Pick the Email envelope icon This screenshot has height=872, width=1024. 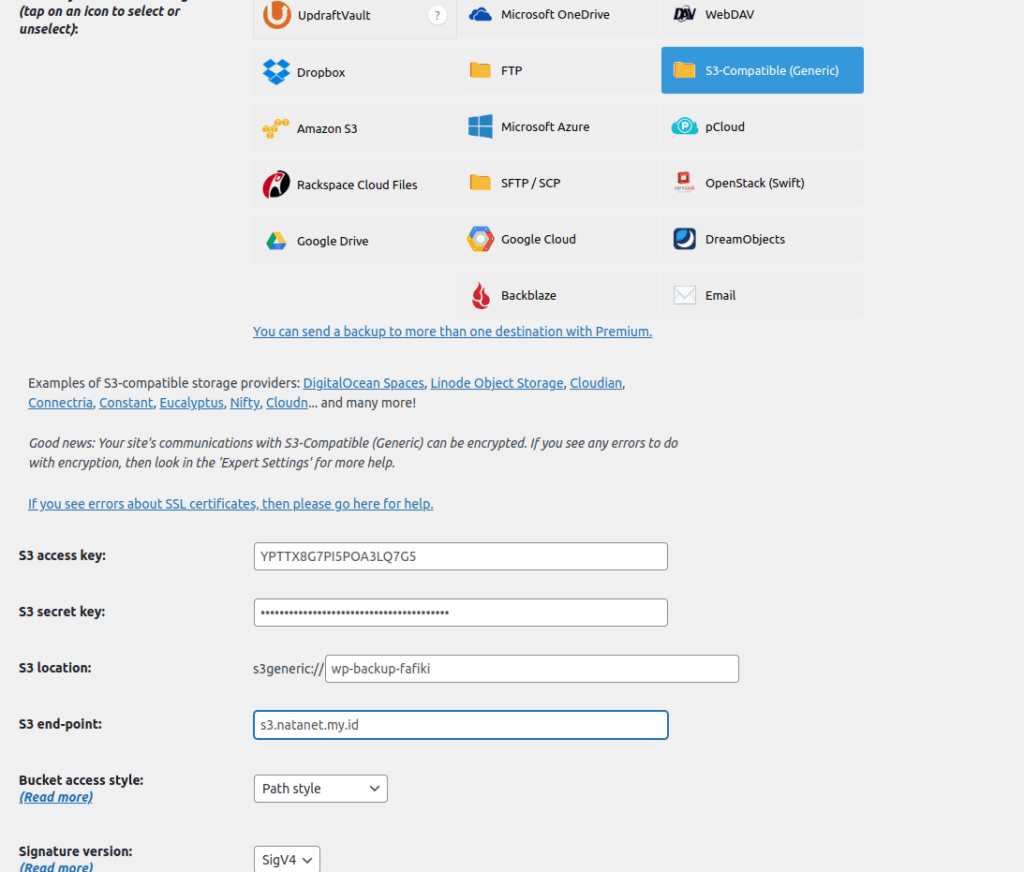[x=684, y=295]
